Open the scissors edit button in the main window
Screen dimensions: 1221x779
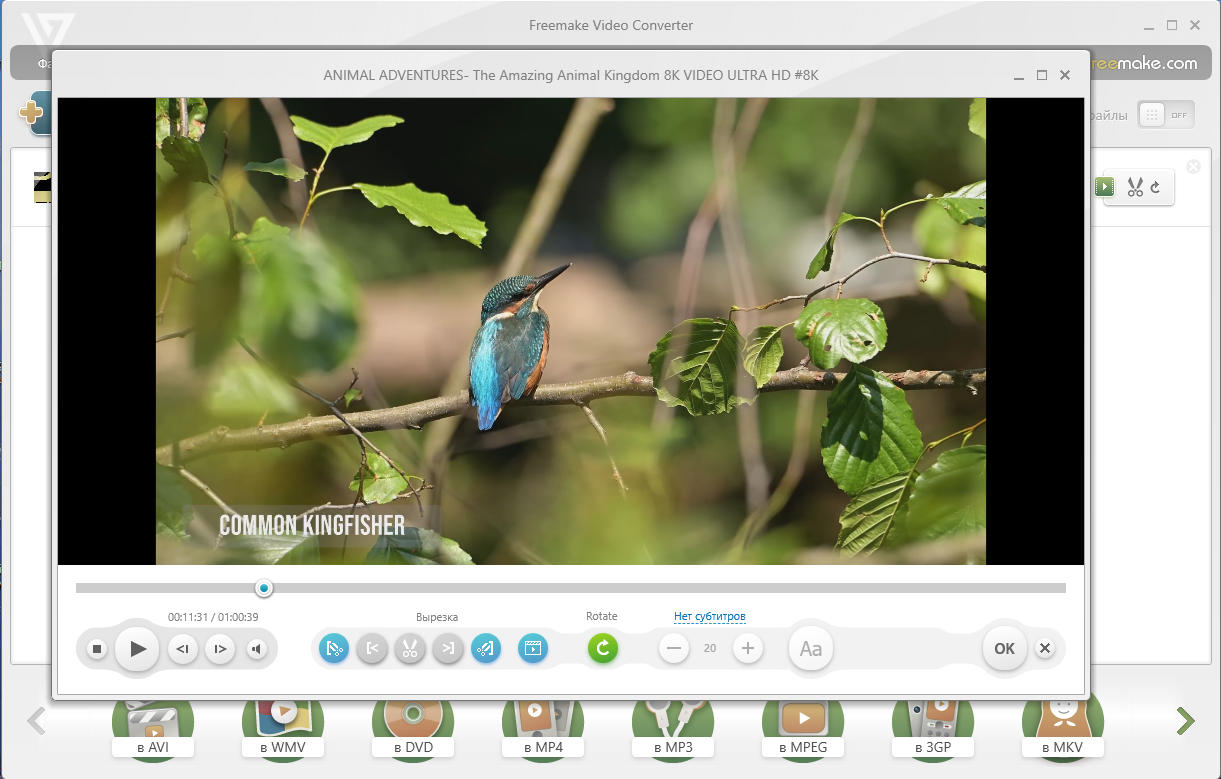coord(1144,187)
